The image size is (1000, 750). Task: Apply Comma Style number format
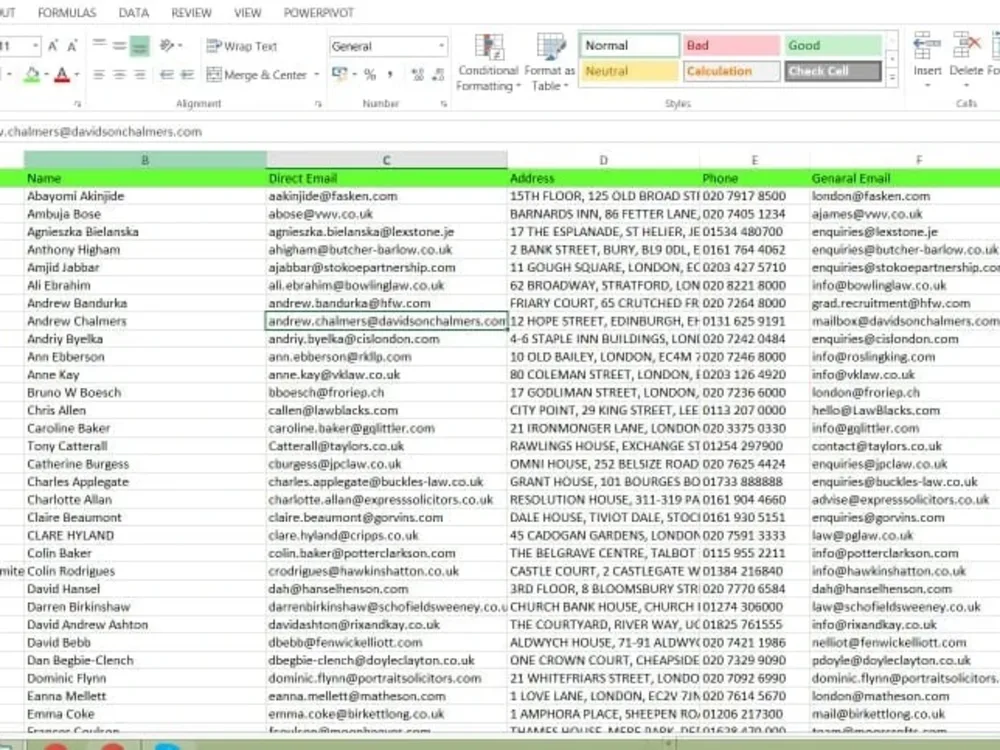click(x=390, y=75)
